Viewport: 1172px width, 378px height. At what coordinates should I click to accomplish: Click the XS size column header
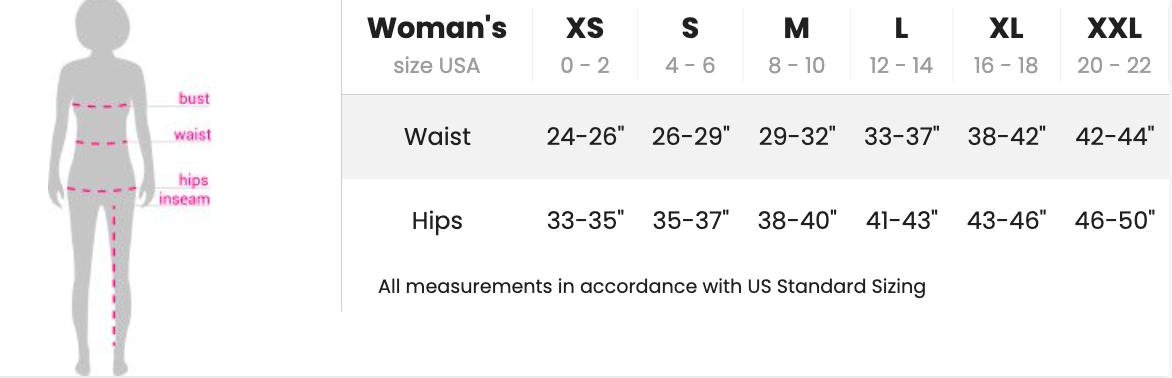(x=585, y=45)
